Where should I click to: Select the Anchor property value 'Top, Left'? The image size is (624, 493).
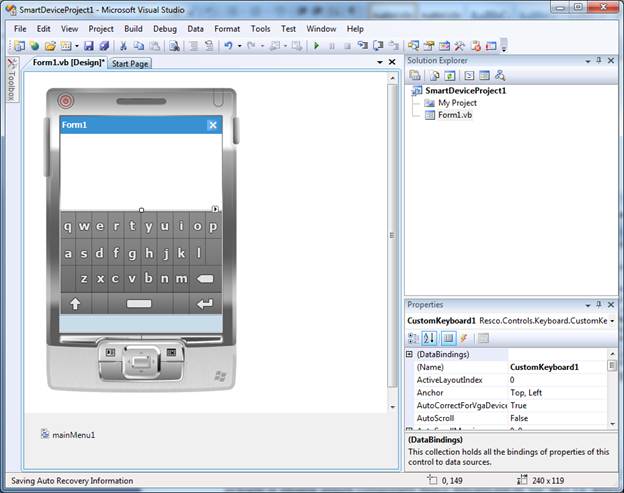click(557, 392)
